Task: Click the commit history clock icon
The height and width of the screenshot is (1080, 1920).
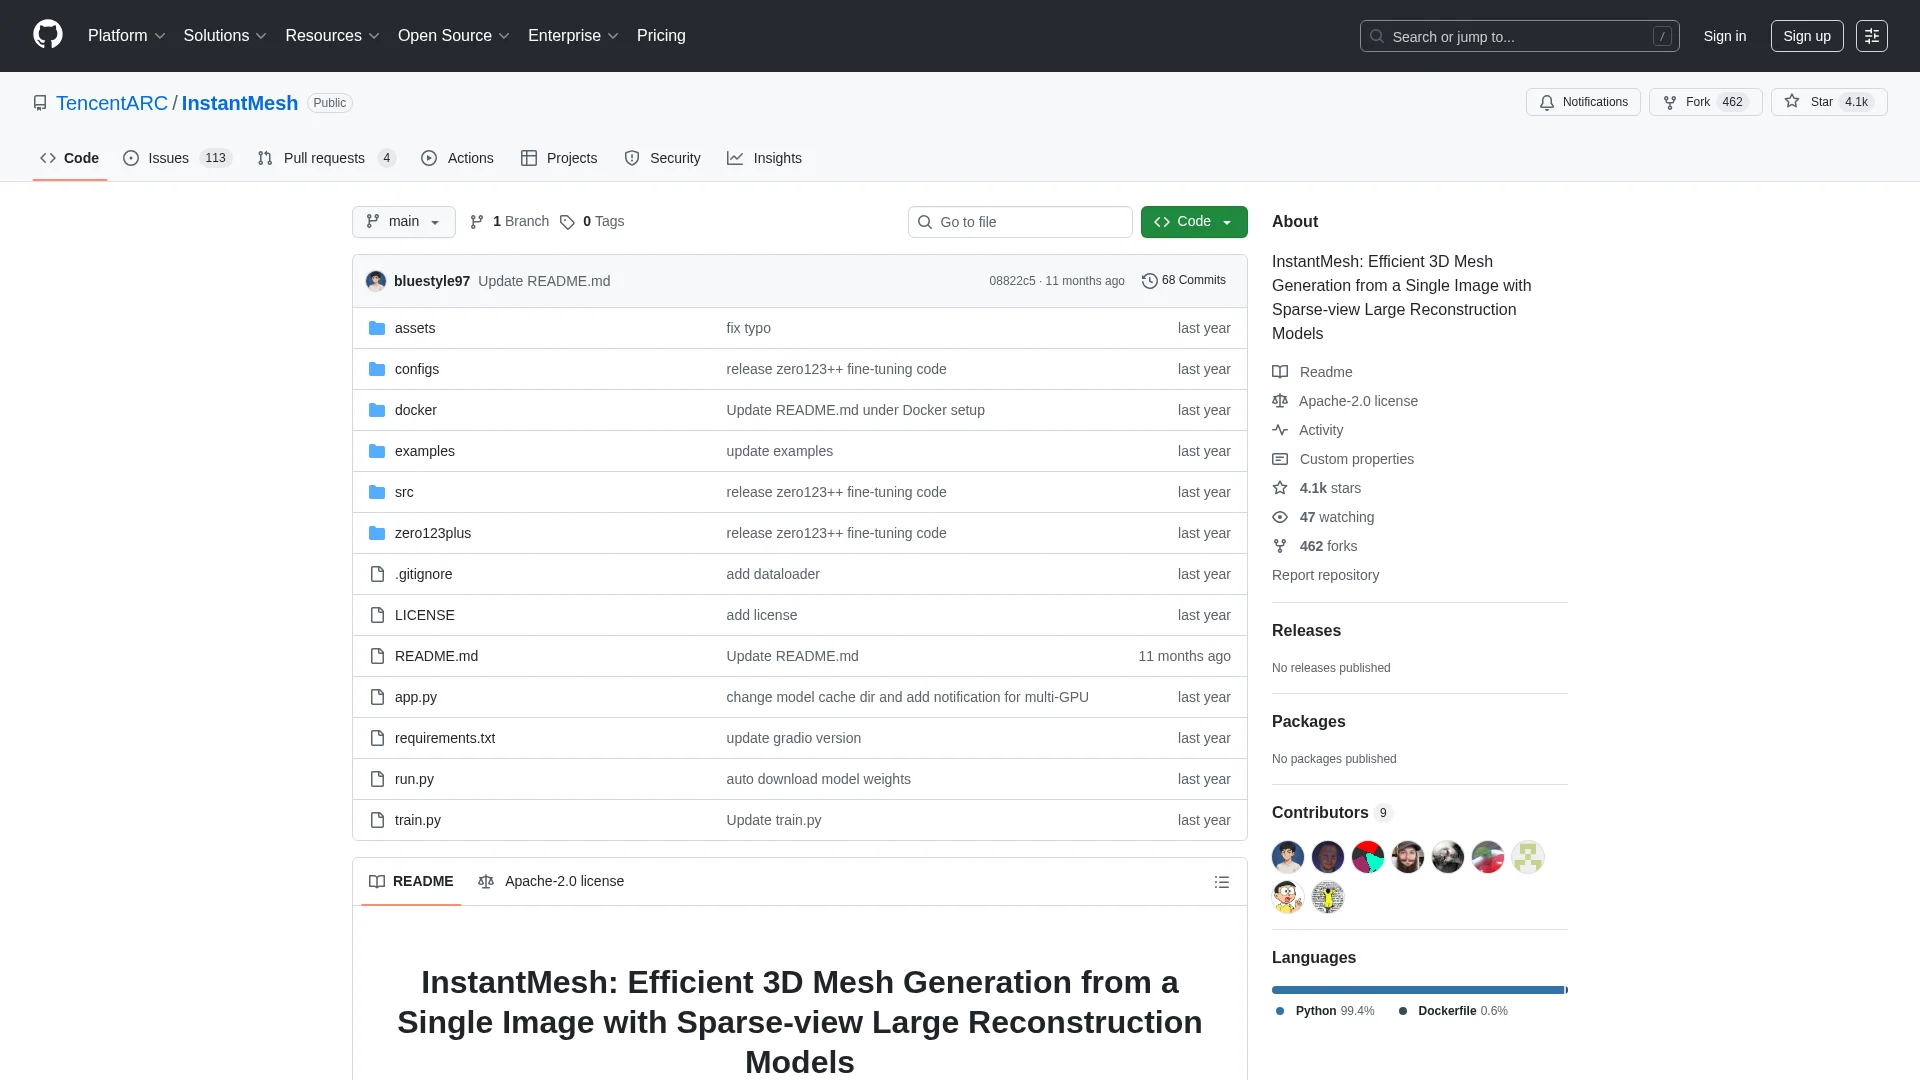Action: tap(1149, 281)
